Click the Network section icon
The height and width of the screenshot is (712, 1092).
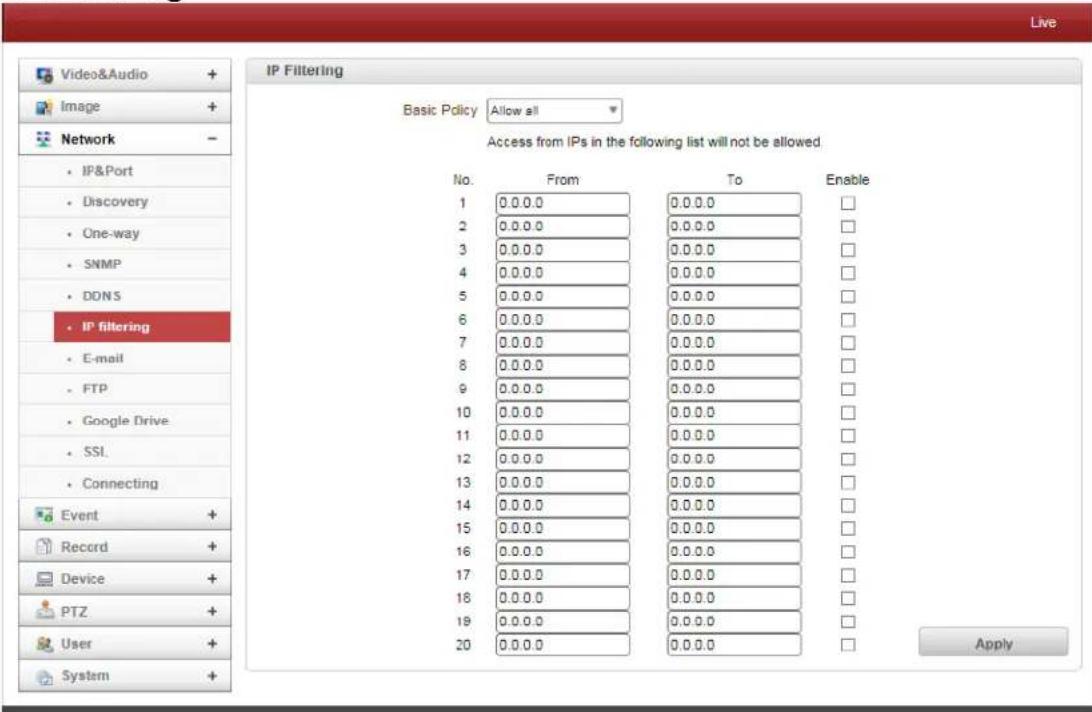coord(44,139)
